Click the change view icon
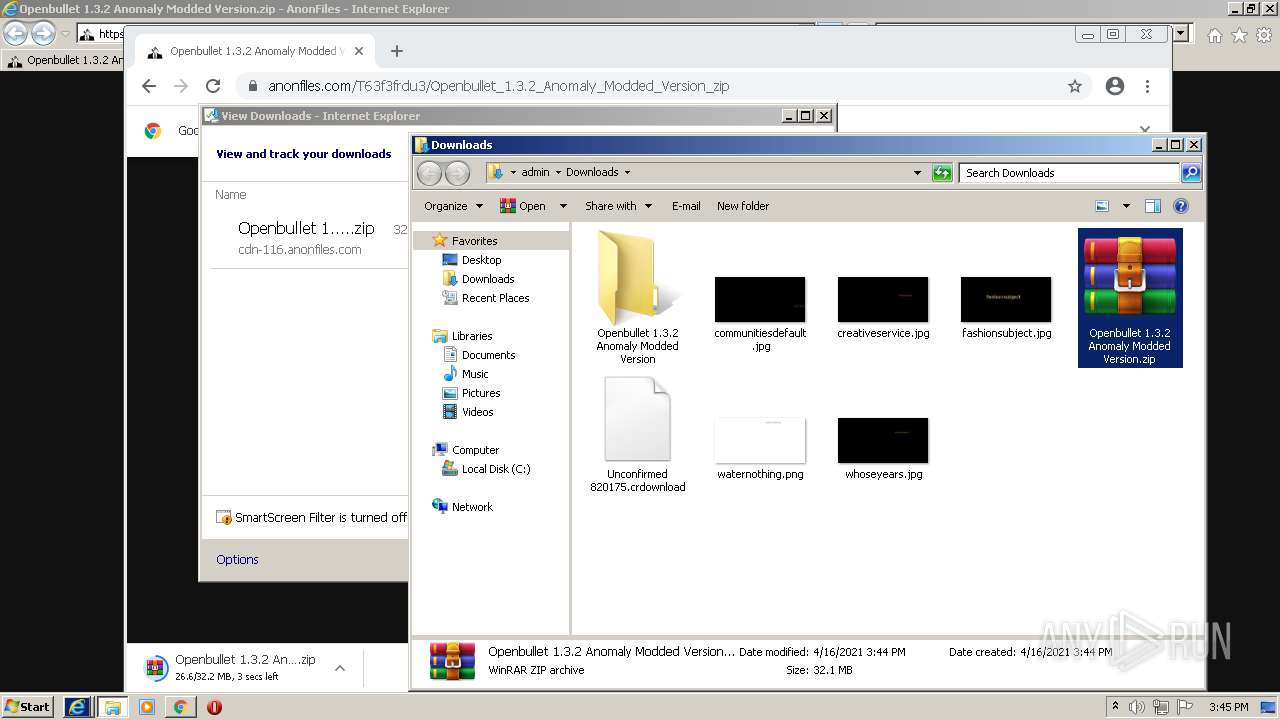Viewport: 1280px width, 720px height. (x=1102, y=206)
